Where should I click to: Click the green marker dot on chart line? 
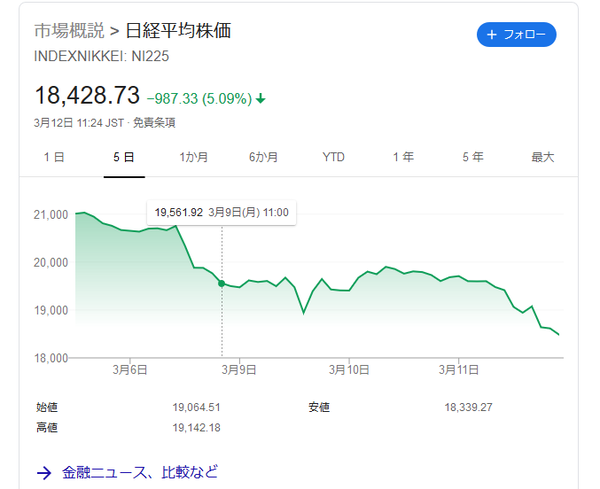pos(222,284)
